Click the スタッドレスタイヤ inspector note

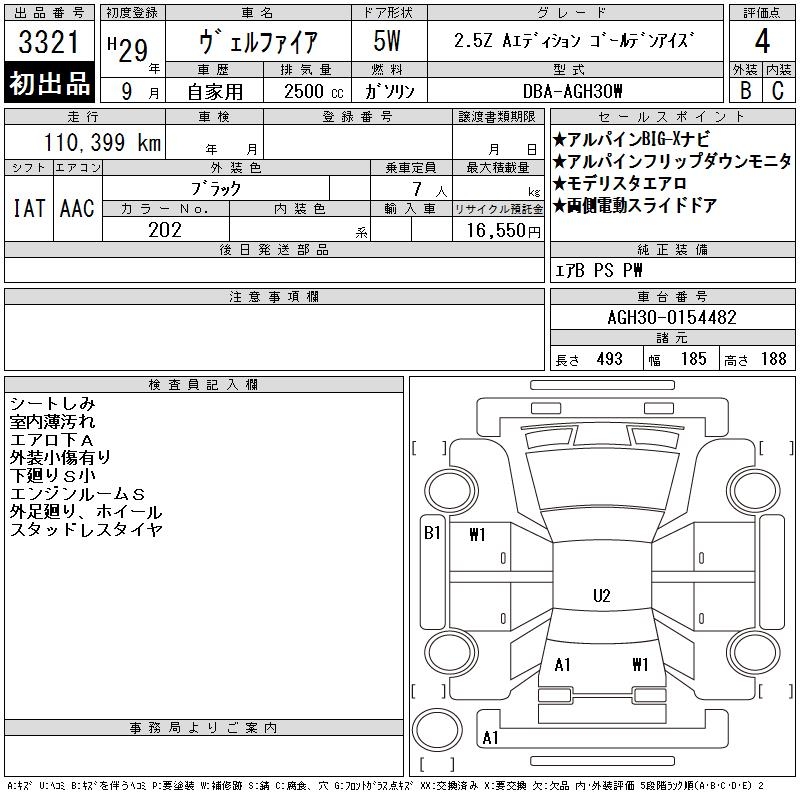(86, 530)
